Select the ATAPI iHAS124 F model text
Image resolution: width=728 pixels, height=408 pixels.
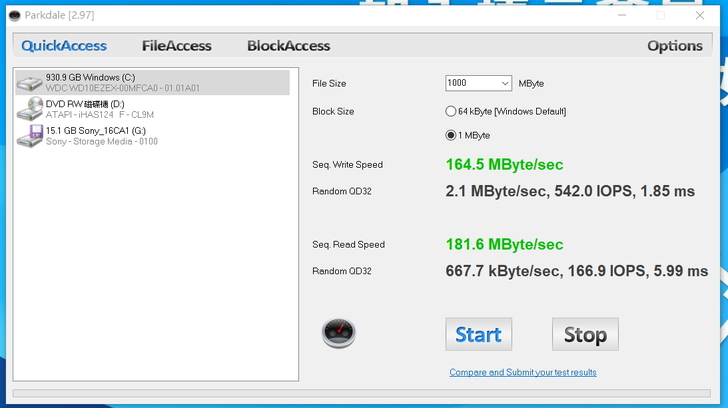click(100, 115)
